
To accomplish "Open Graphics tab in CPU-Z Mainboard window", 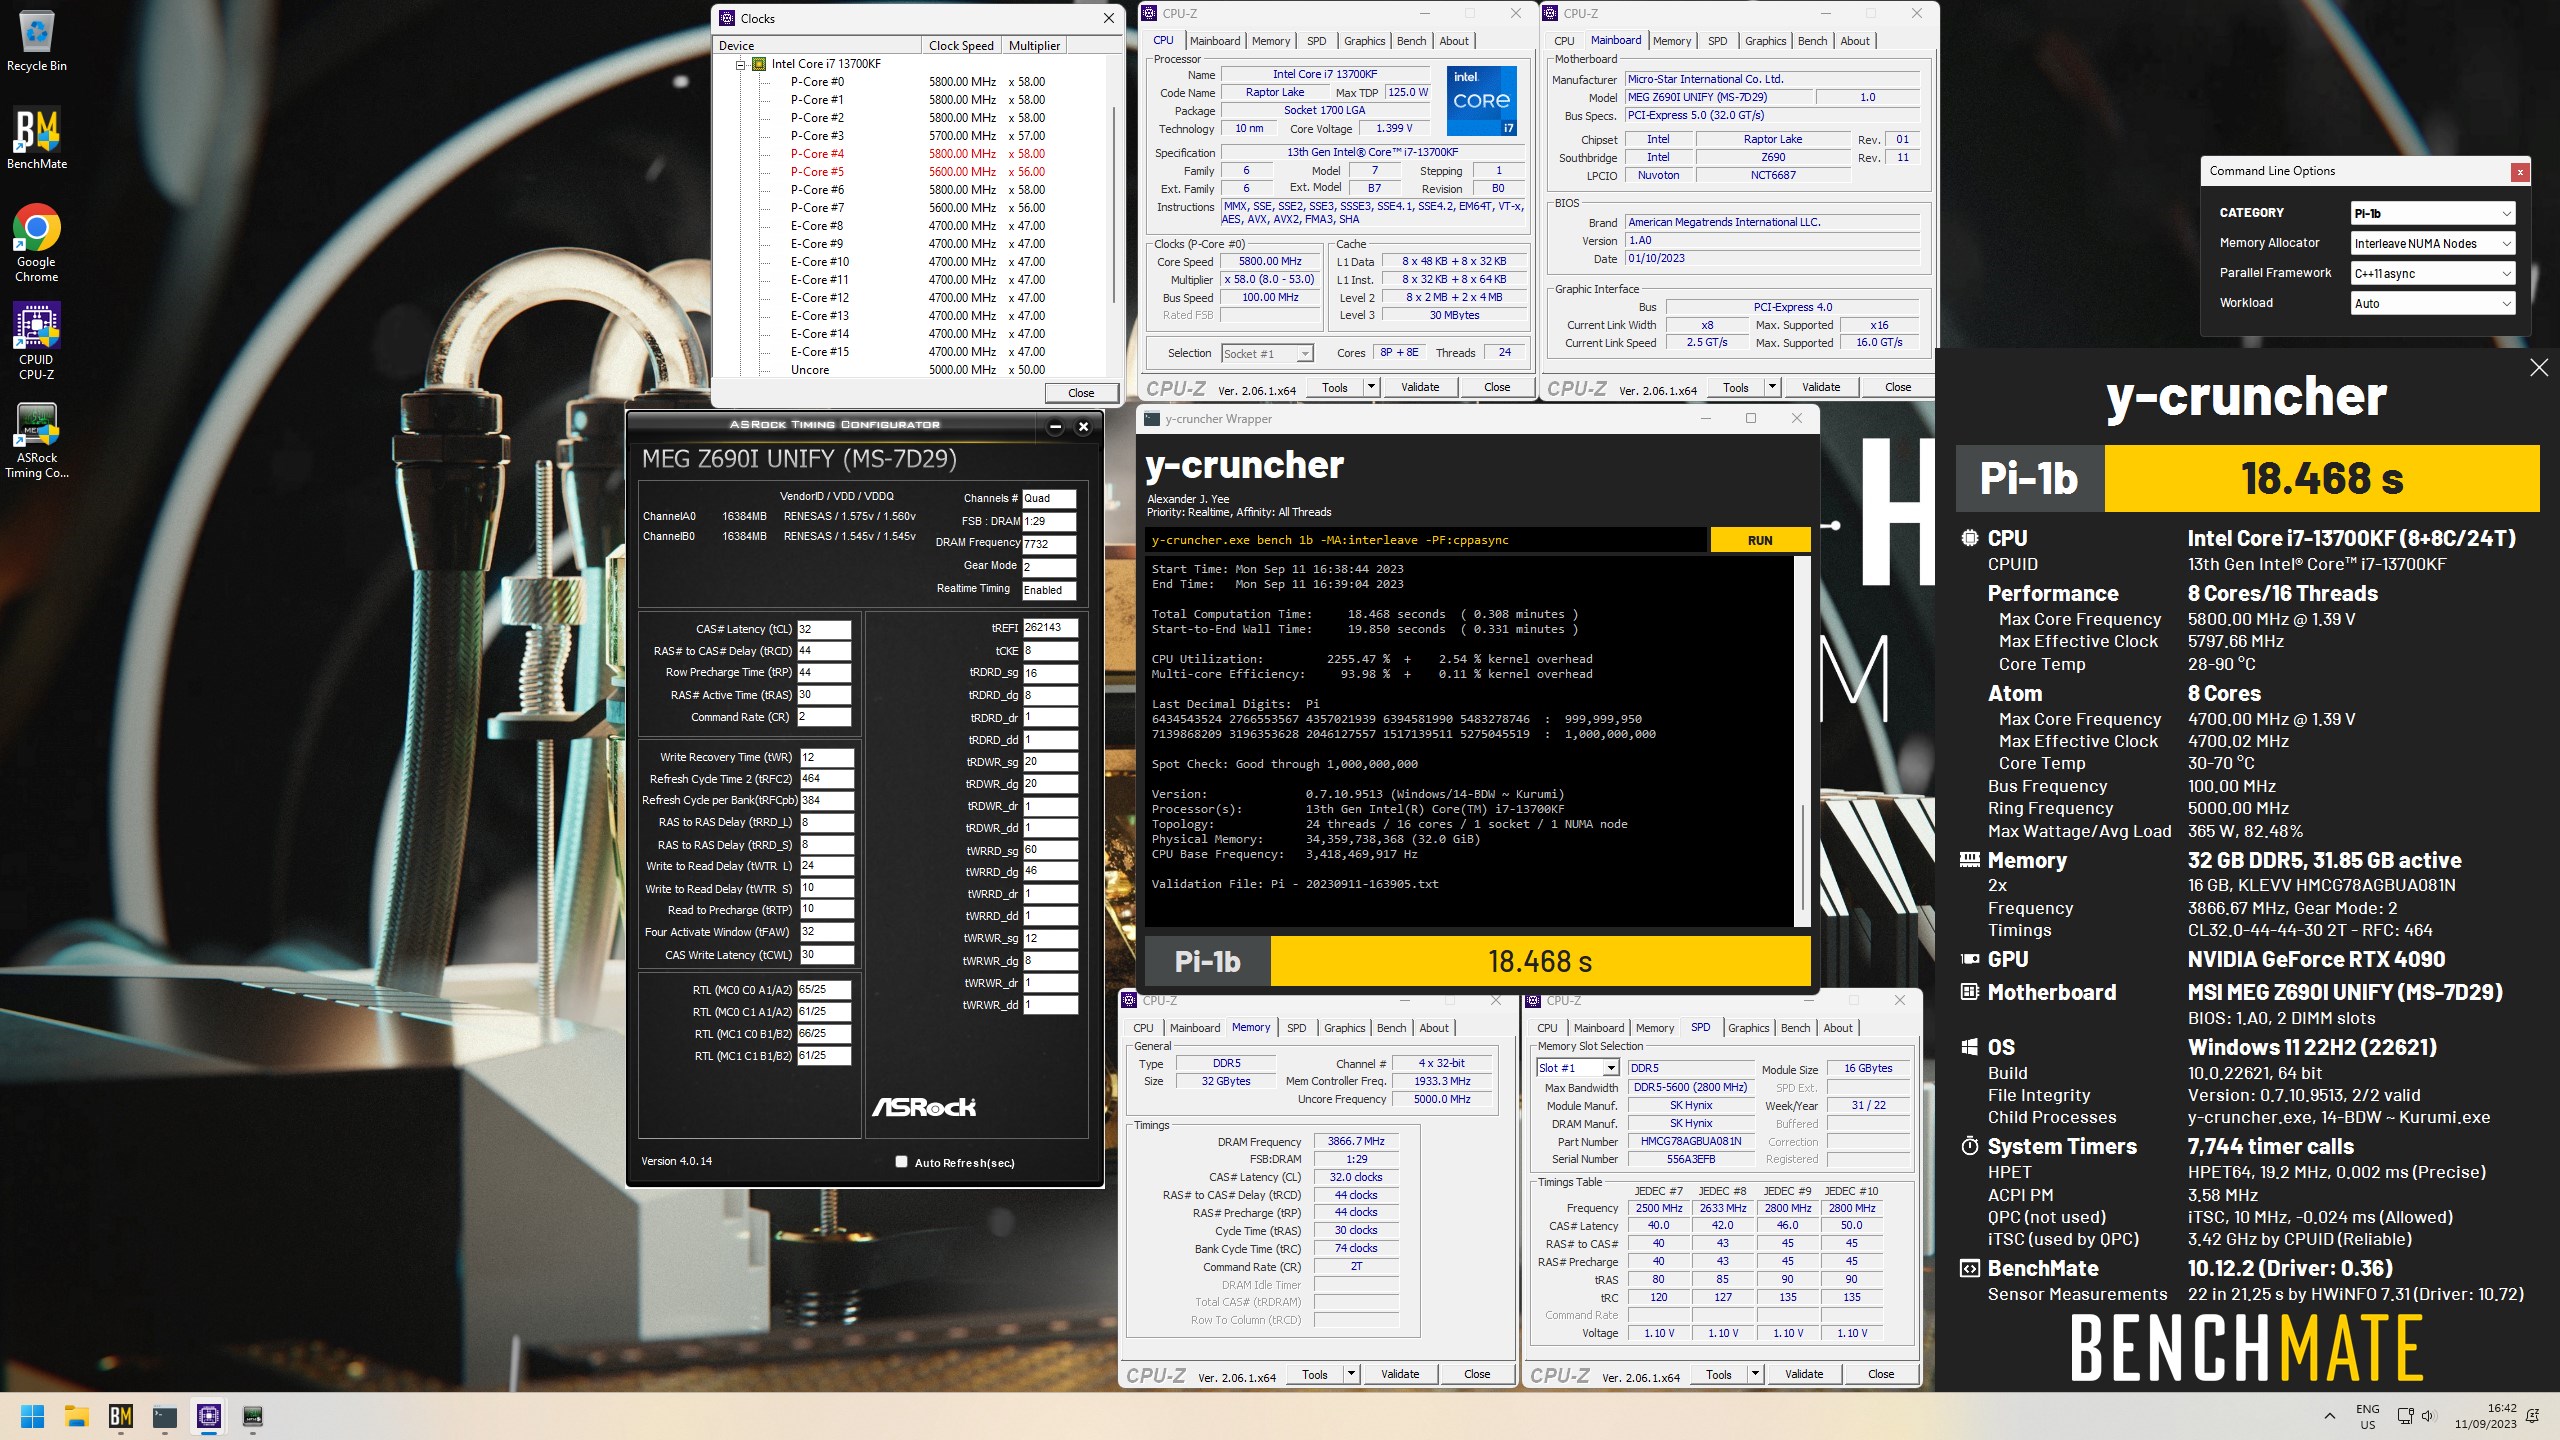I will (1765, 41).
